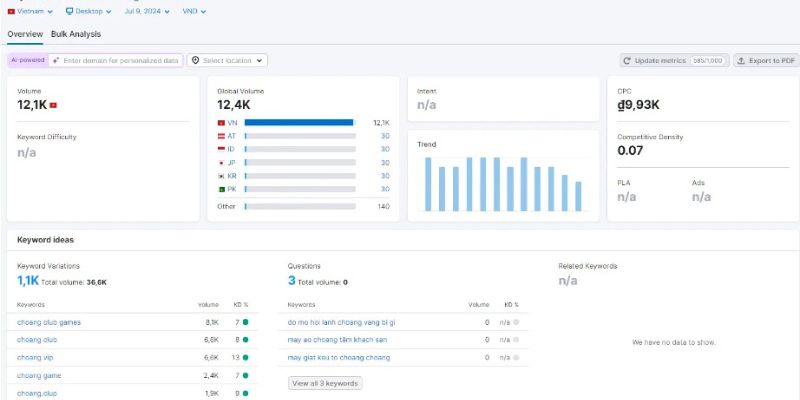Open the Vietnam country dropdown

(30, 11)
